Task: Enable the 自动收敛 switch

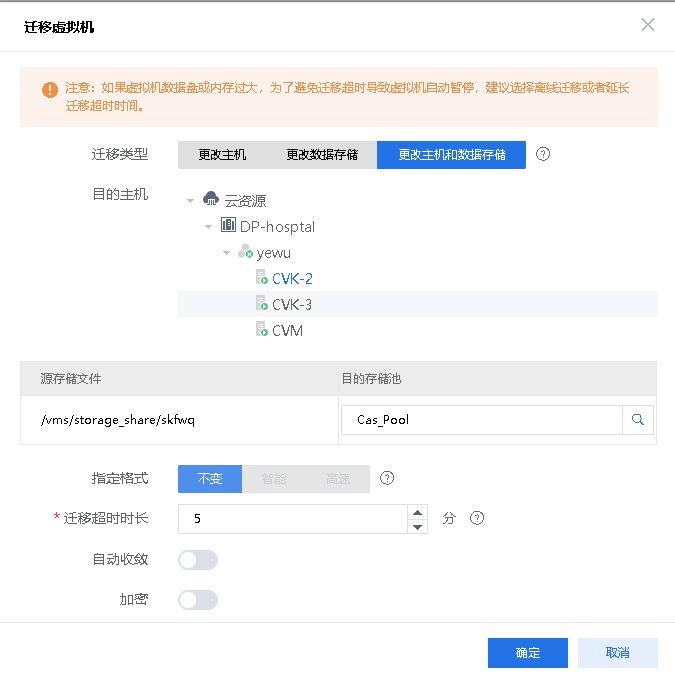Action: [x=197, y=560]
